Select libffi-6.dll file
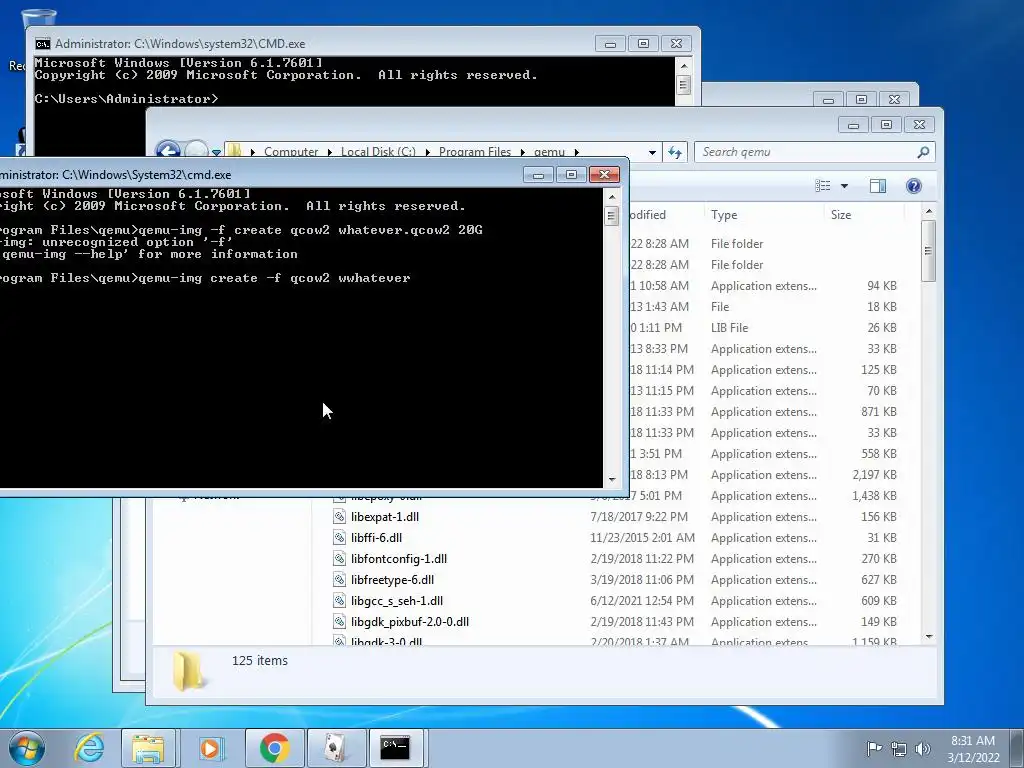Viewport: 1024px width, 768px height. [x=376, y=537]
